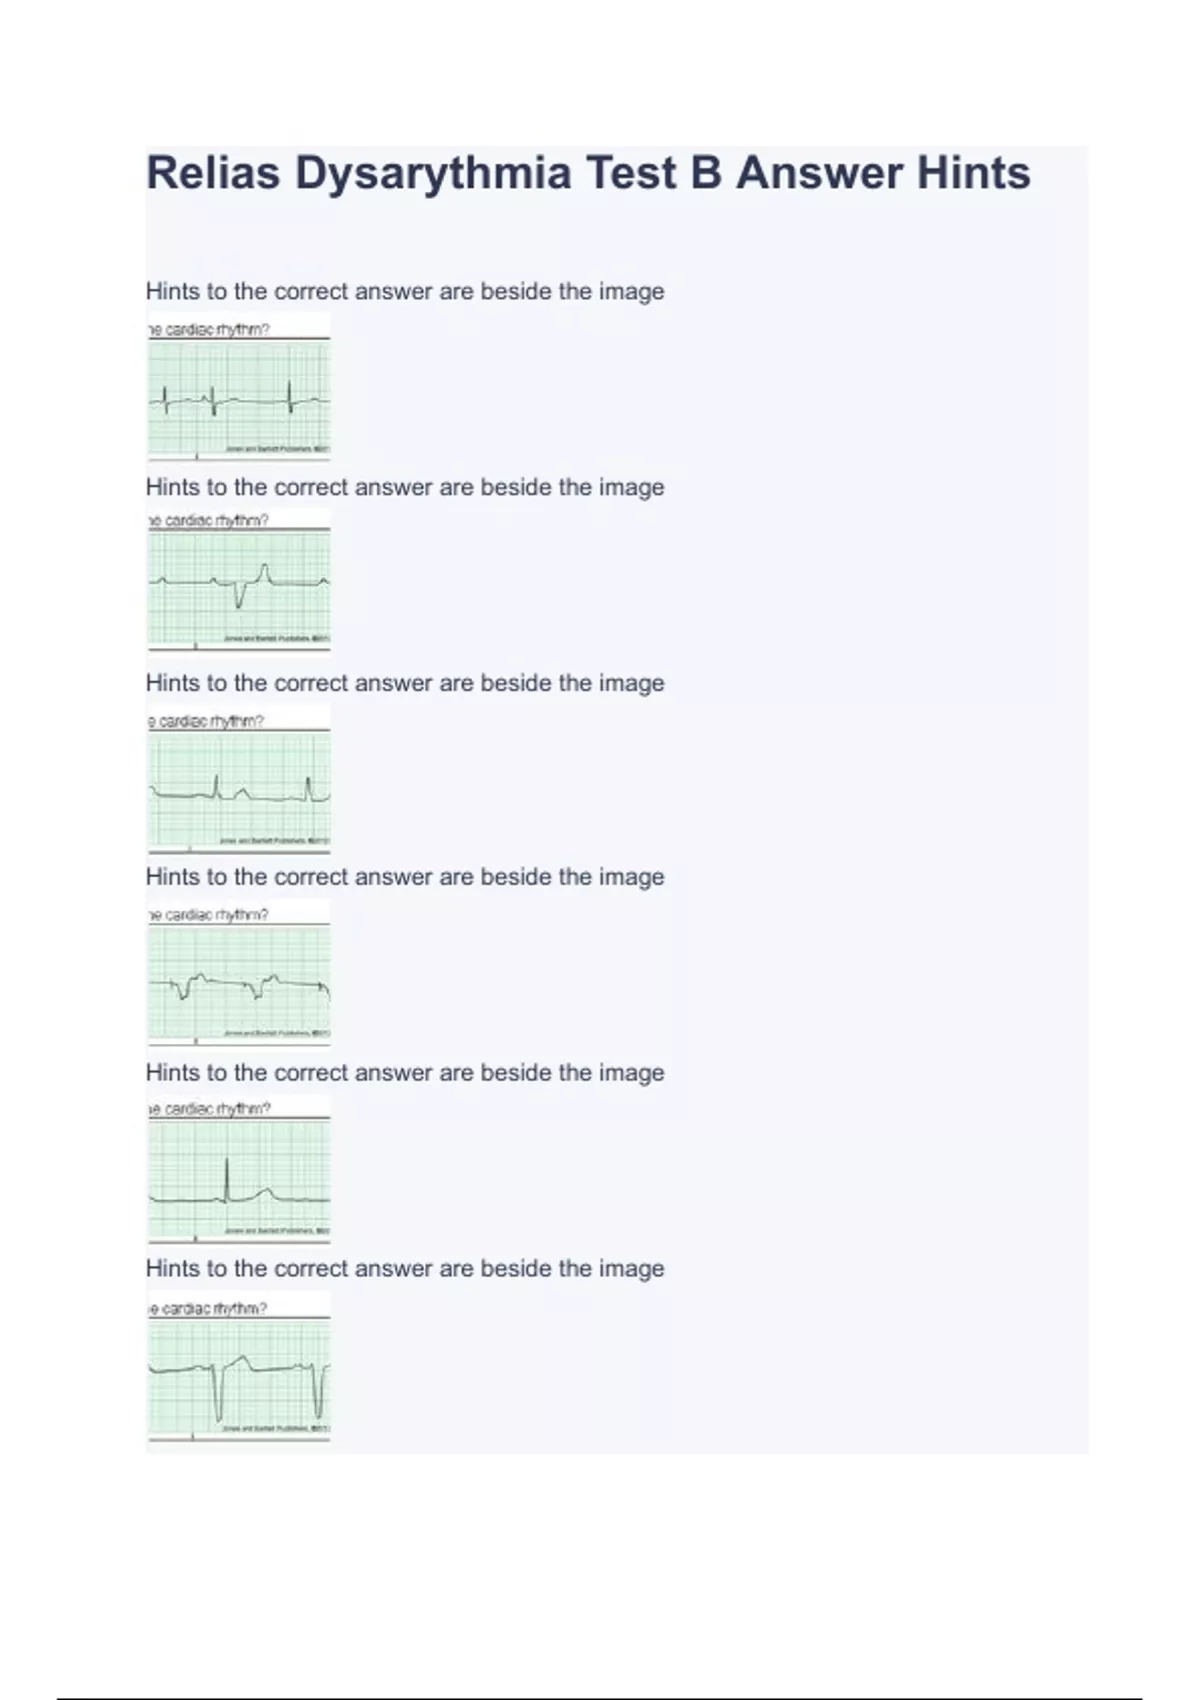Select the last "Hints to the correct answer" line
The image size is (1200, 1700).
(x=405, y=1269)
